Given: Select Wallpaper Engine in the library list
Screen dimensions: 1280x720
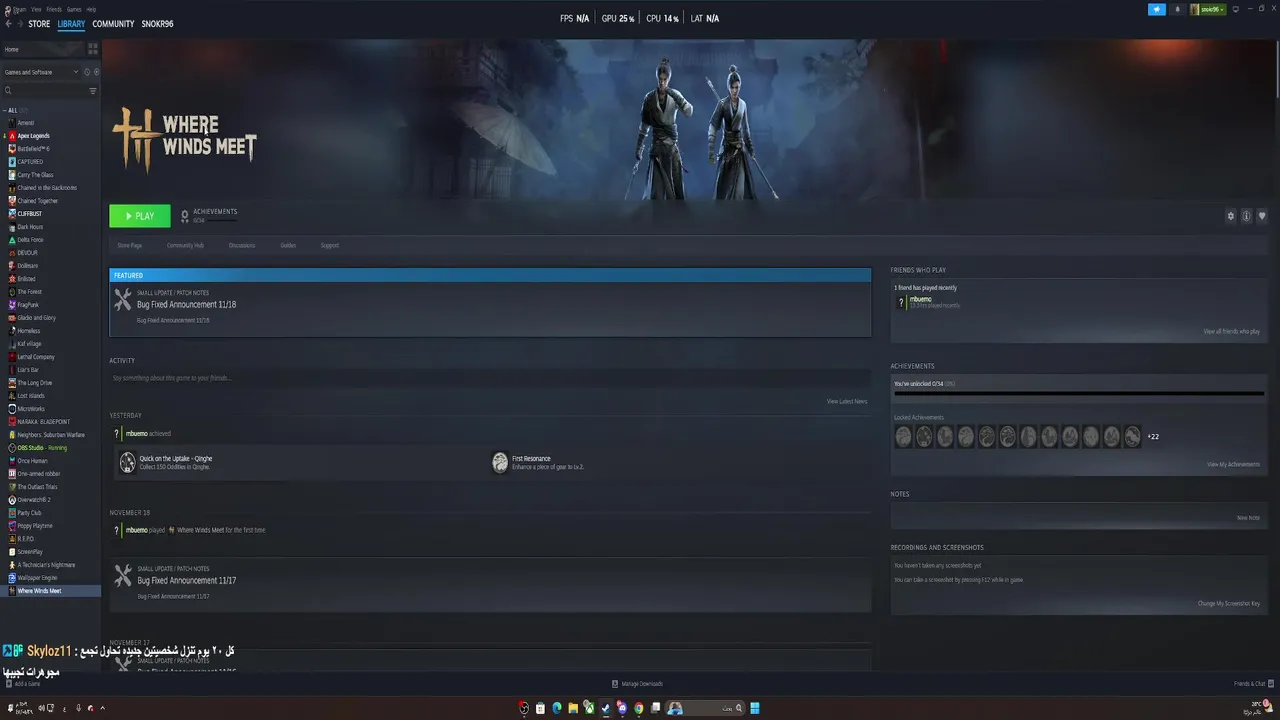Looking at the screenshot, I should point(37,578).
